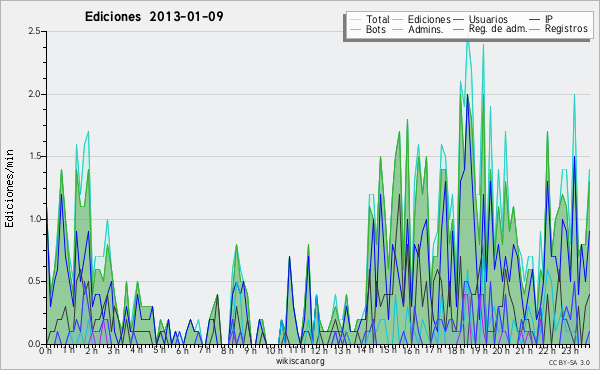Click the wikiscan.org label below the chart
600x370 pixels.
pos(300,361)
